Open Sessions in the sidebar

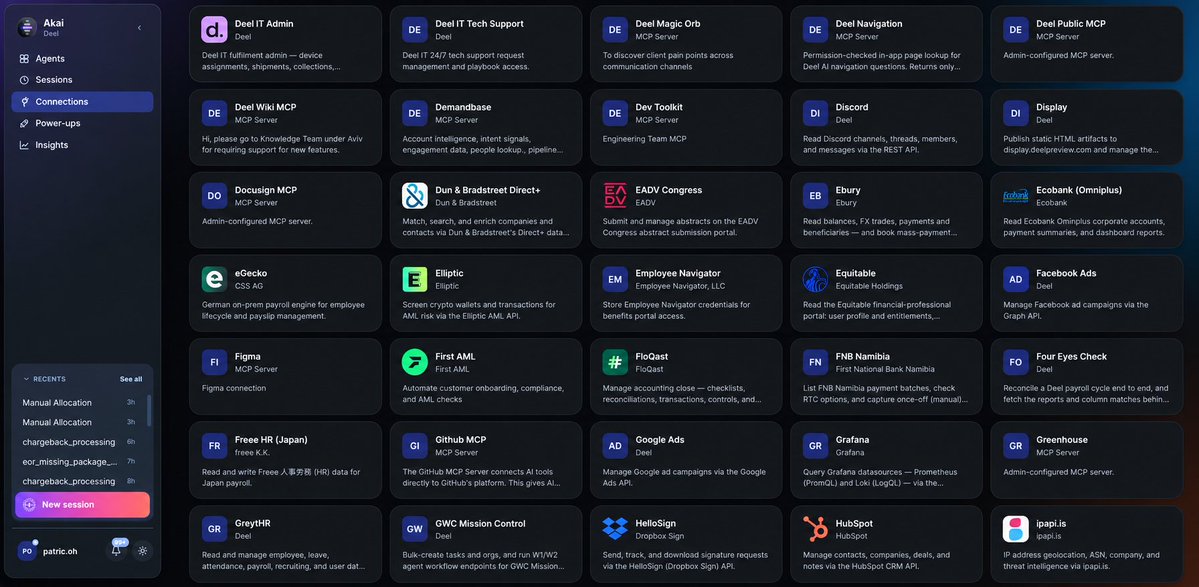click(x=82, y=80)
